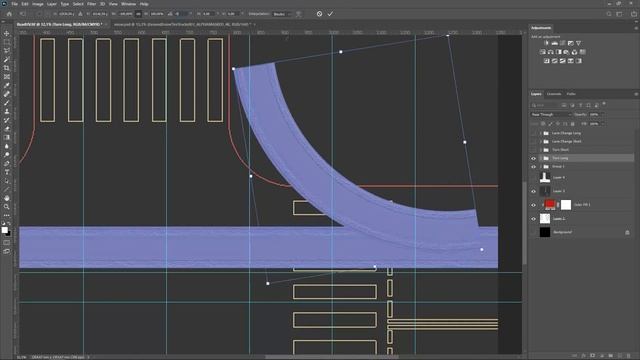Show the Lane Change Short group
Image resolution: width=640 pixels, height=360 pixels.
[533, 142]
